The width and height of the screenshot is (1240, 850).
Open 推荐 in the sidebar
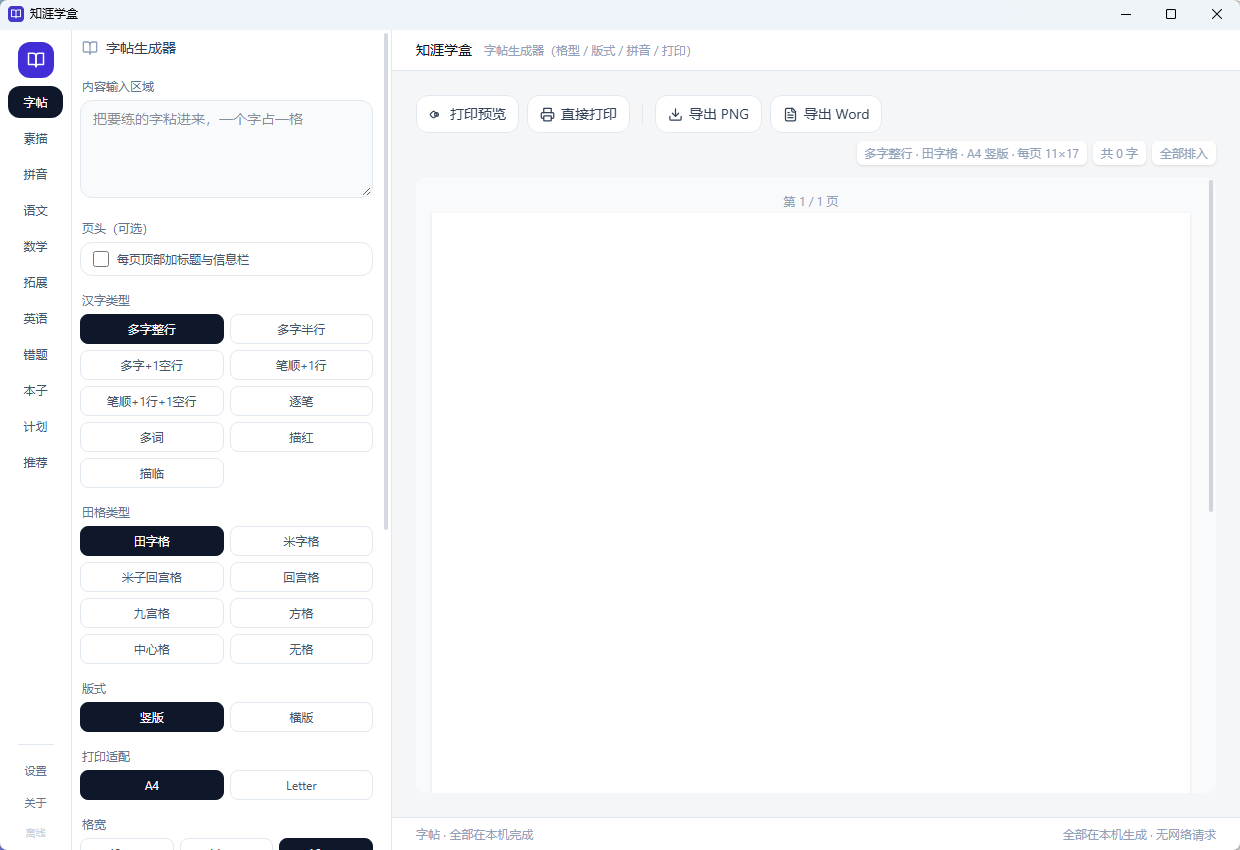(x=35, y=462)
